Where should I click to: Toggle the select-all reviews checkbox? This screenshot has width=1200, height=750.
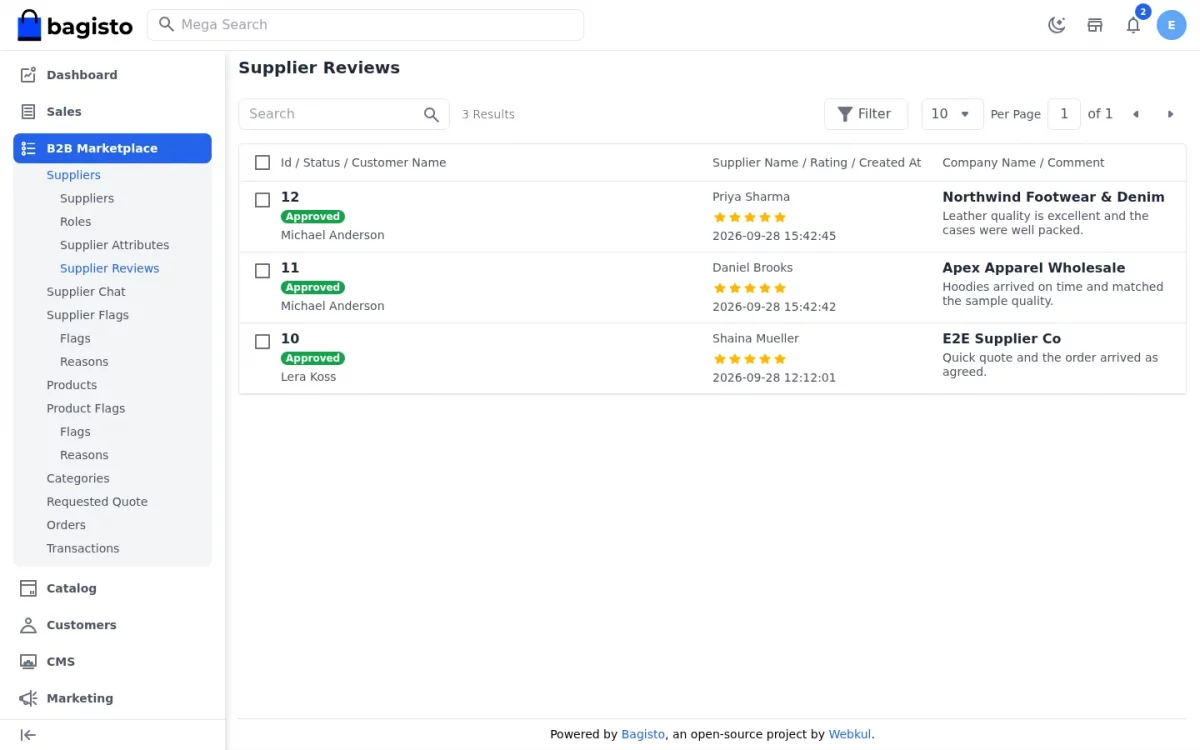(x=262, y=163)
